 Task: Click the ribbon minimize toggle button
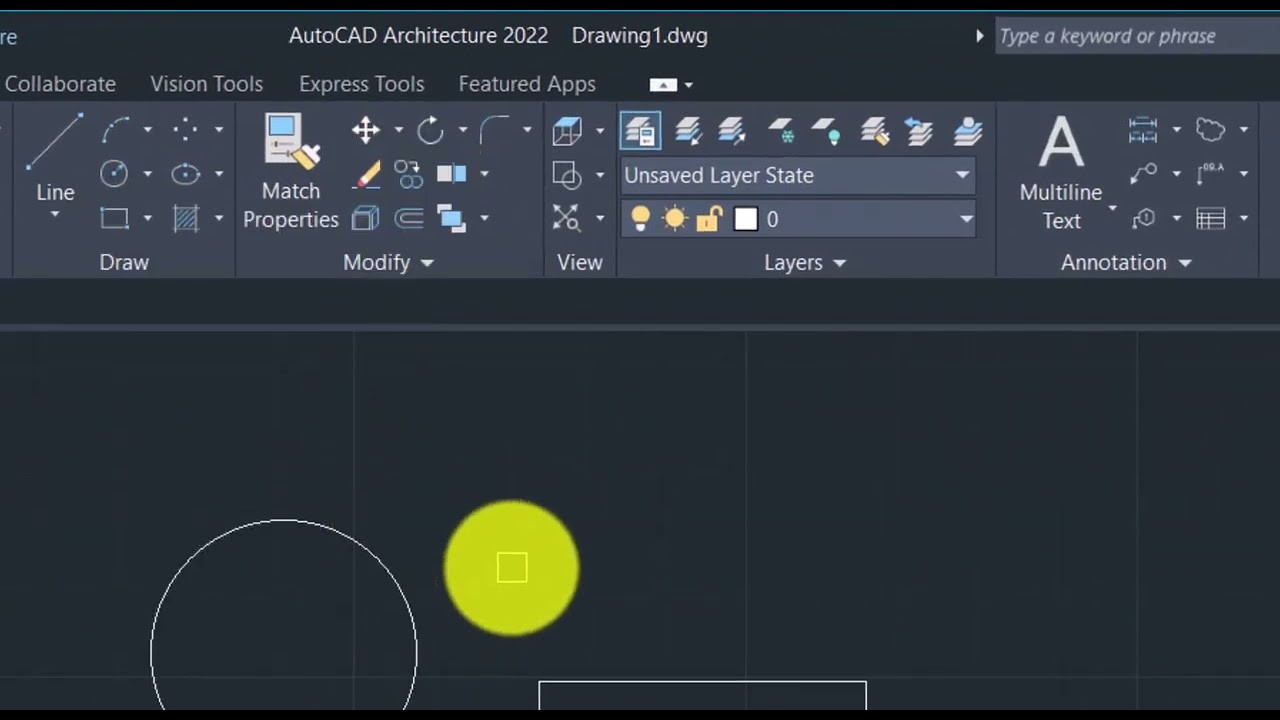coord(663,85)
